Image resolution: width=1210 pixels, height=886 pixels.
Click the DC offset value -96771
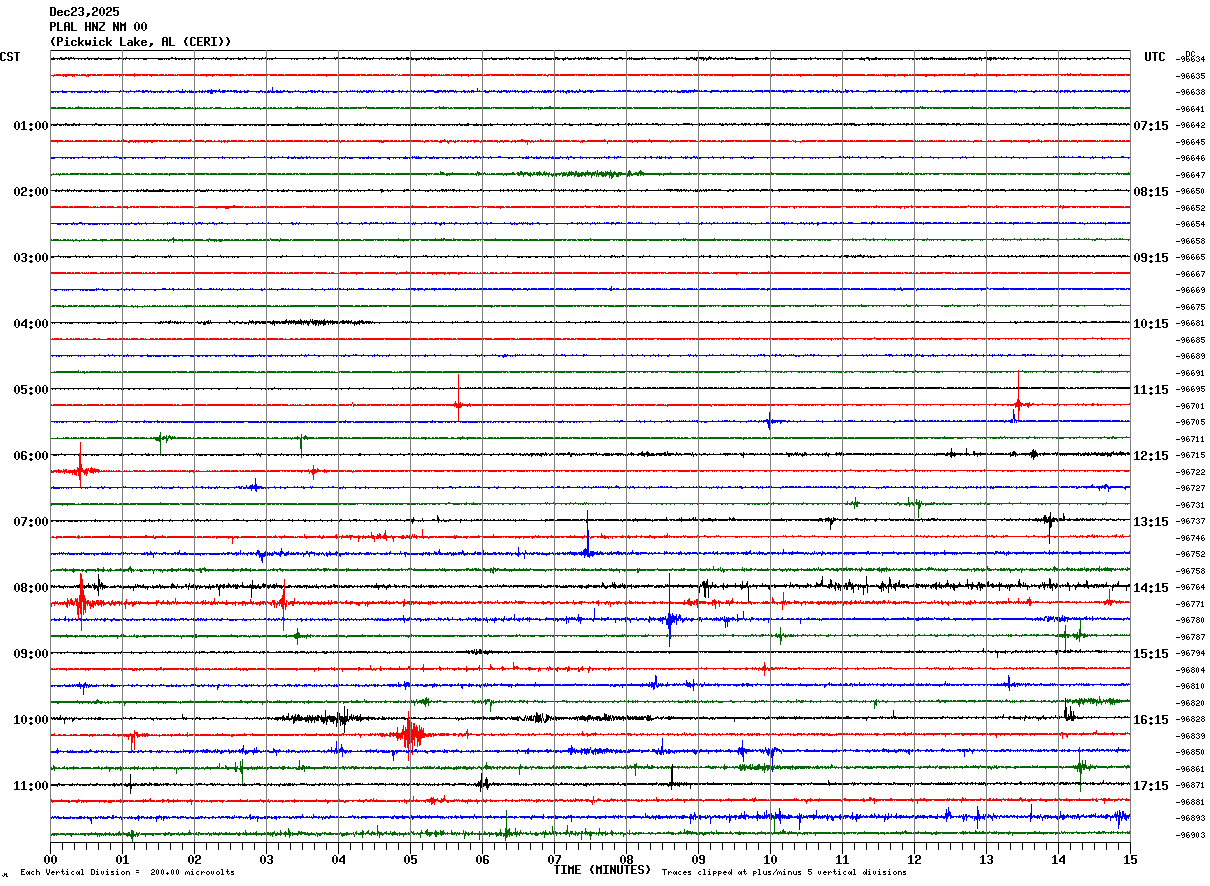1191,605
